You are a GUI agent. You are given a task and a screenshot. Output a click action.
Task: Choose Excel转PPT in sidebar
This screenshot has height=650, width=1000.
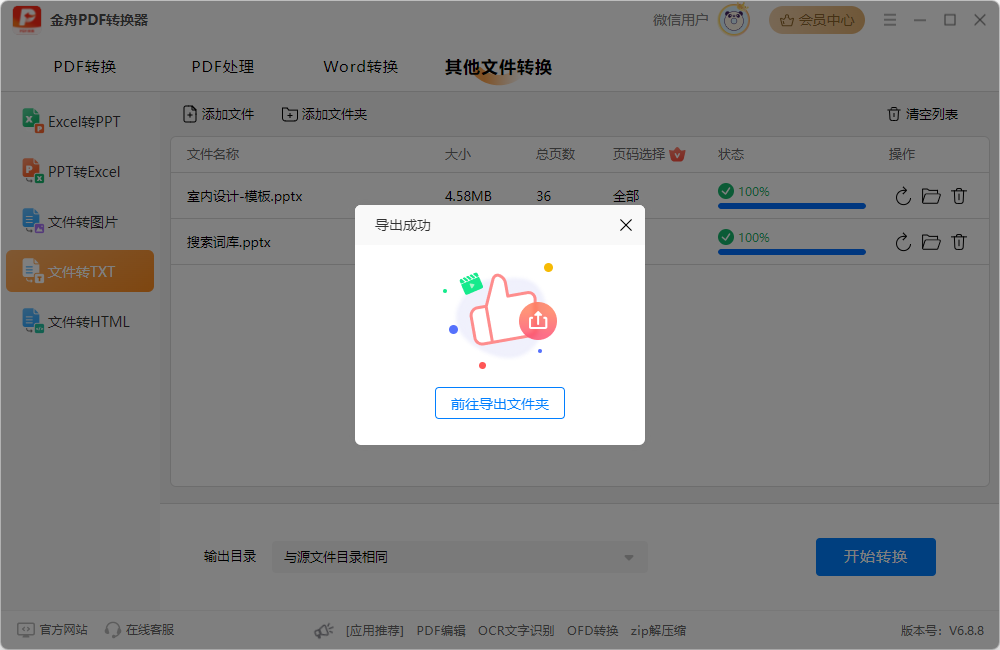(x=80, y=121)
